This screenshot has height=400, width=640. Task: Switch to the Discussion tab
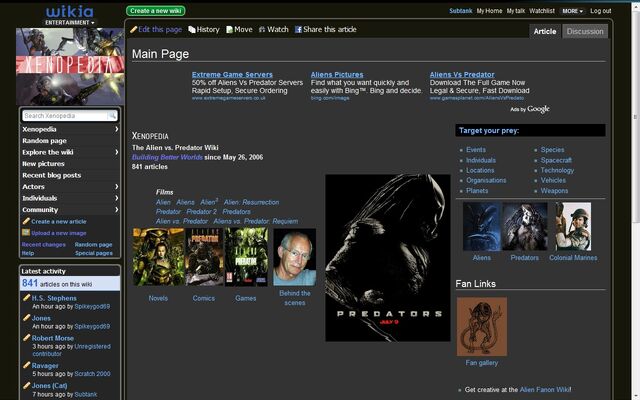(585, 31)
